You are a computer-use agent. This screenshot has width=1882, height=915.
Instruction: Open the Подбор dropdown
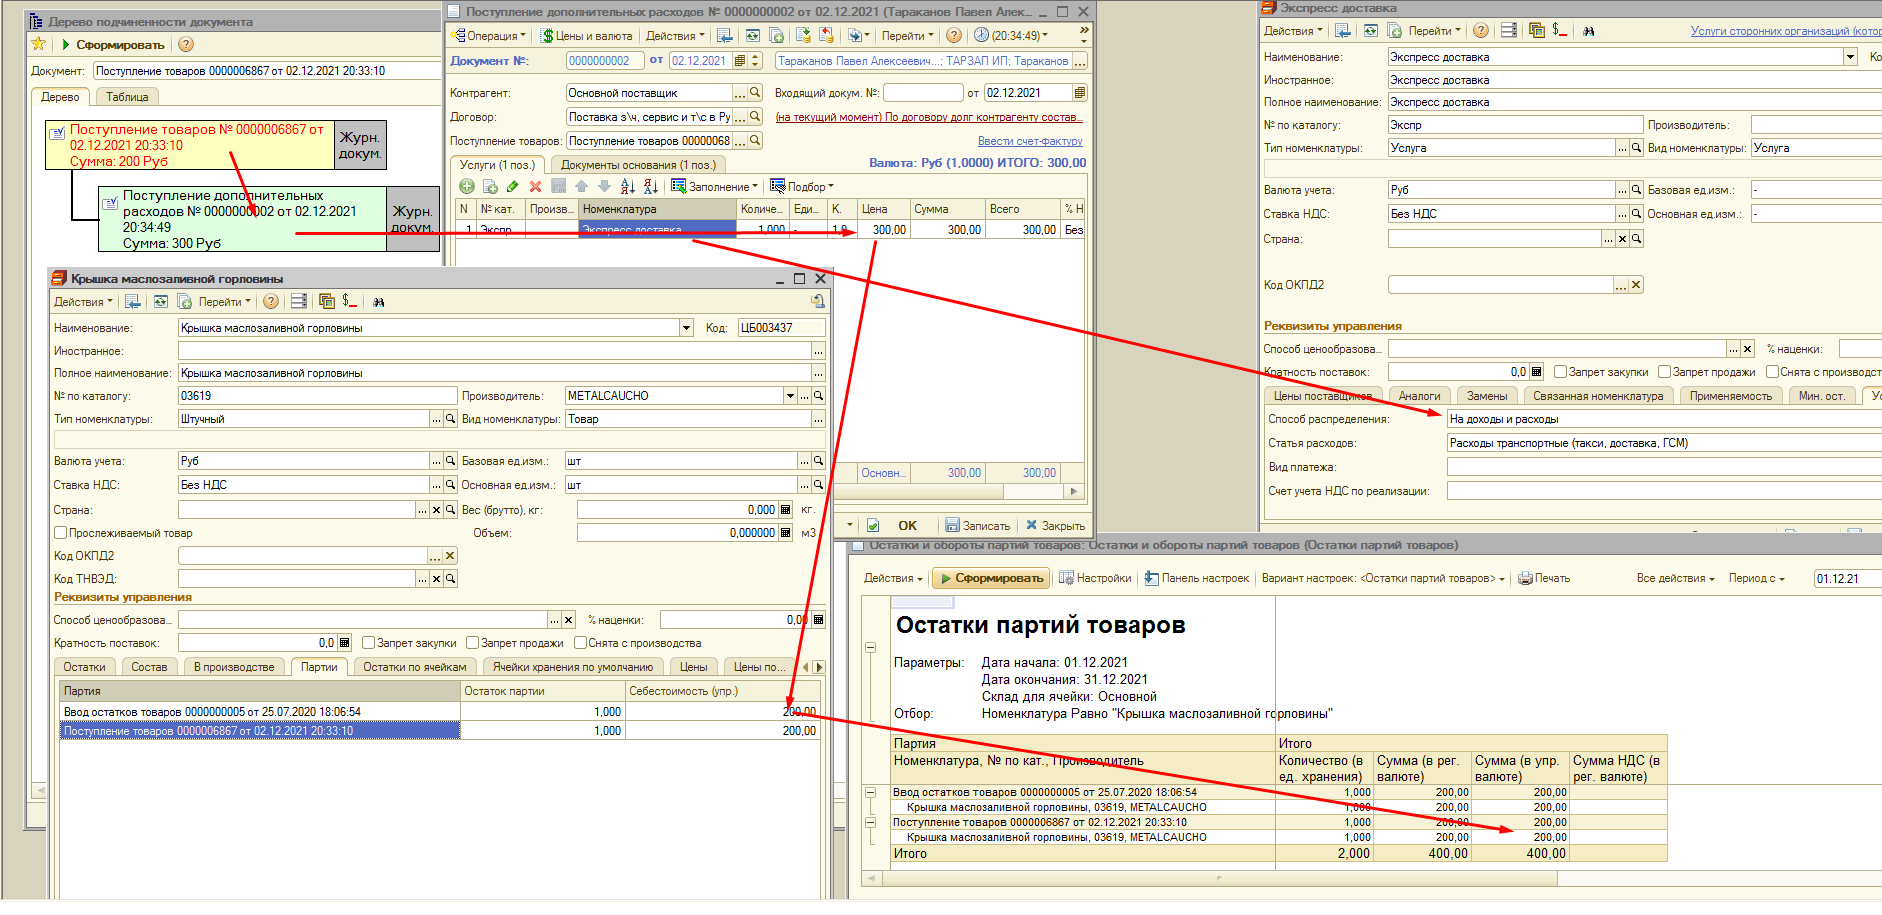point(802,186)
